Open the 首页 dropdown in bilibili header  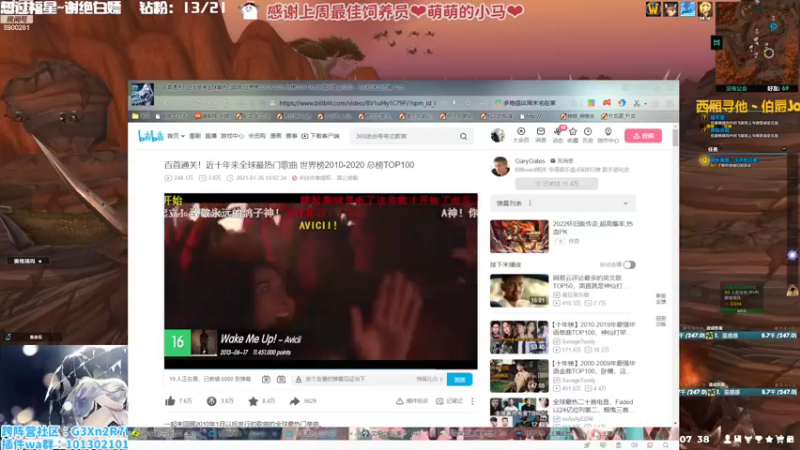pyautogui.click(x=176, y=136)
